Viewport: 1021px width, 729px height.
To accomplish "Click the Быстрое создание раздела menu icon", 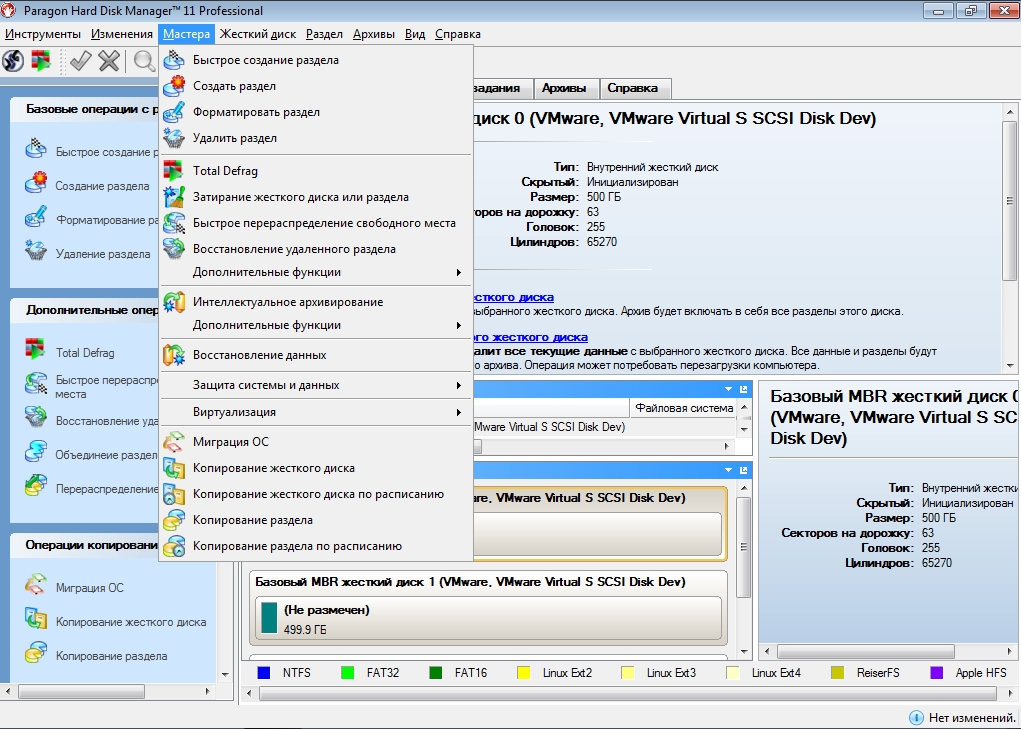I will (x=174, y=60).
